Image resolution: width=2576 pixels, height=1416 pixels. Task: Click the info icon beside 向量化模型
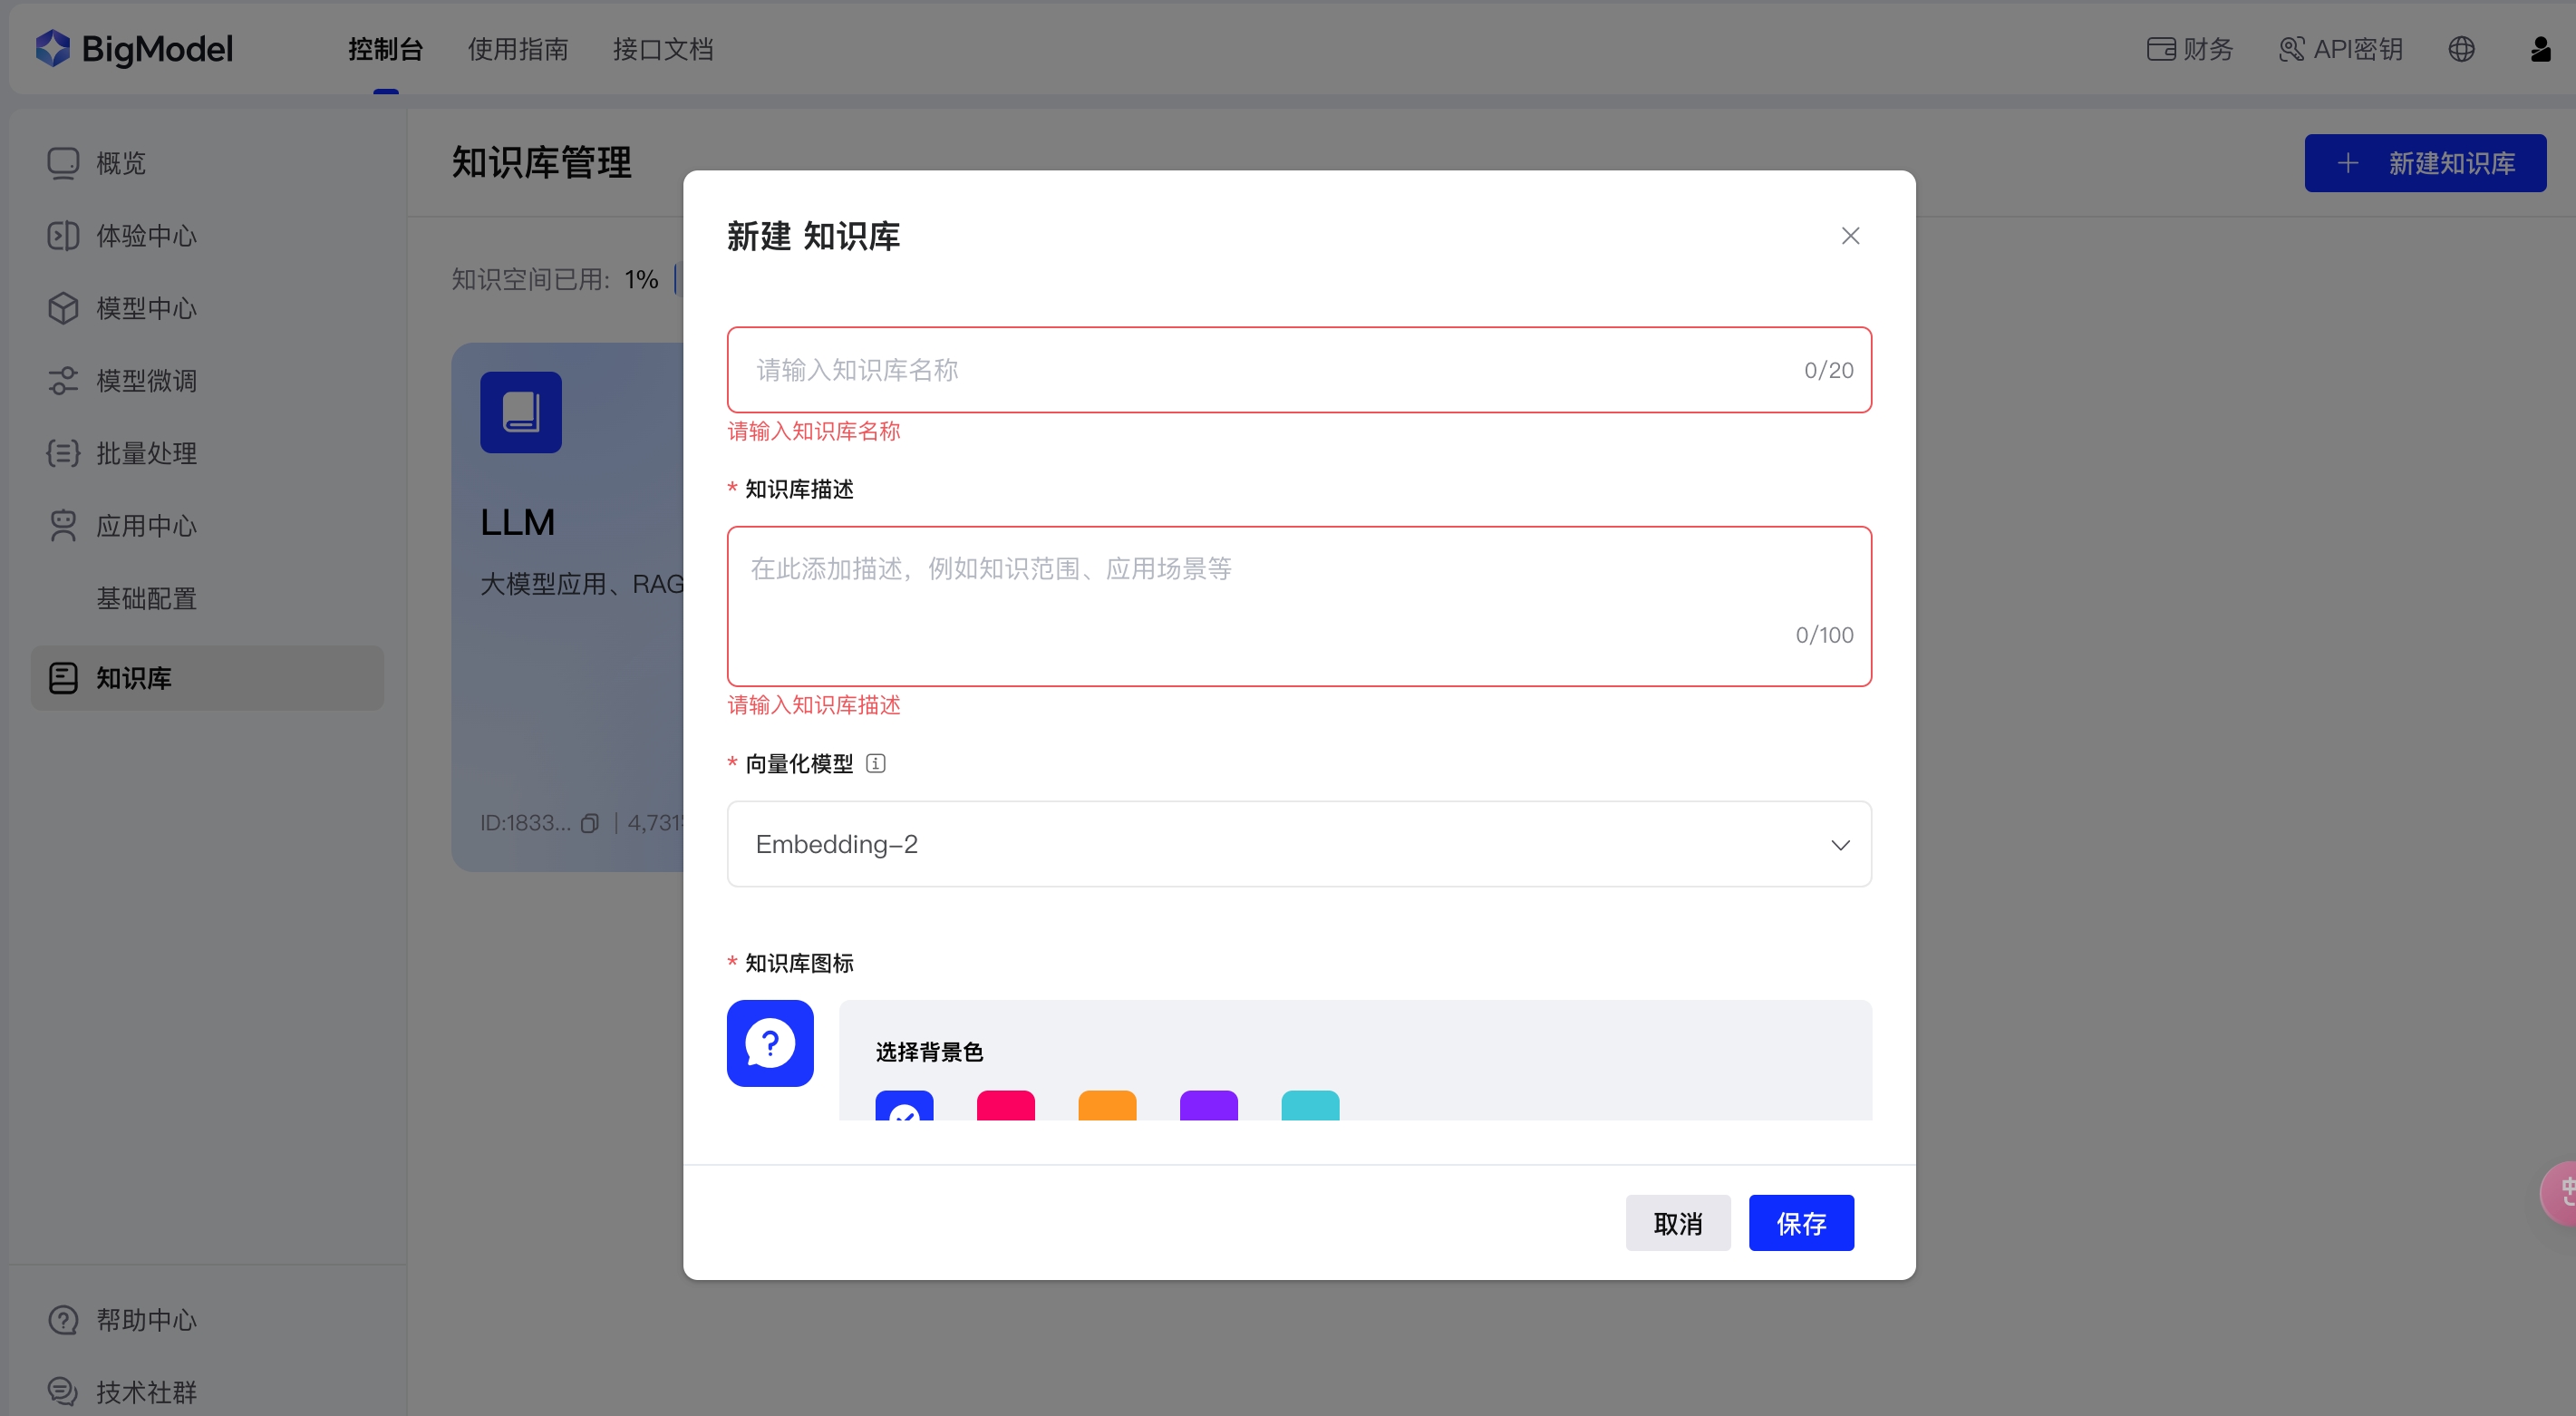(875, 764)
